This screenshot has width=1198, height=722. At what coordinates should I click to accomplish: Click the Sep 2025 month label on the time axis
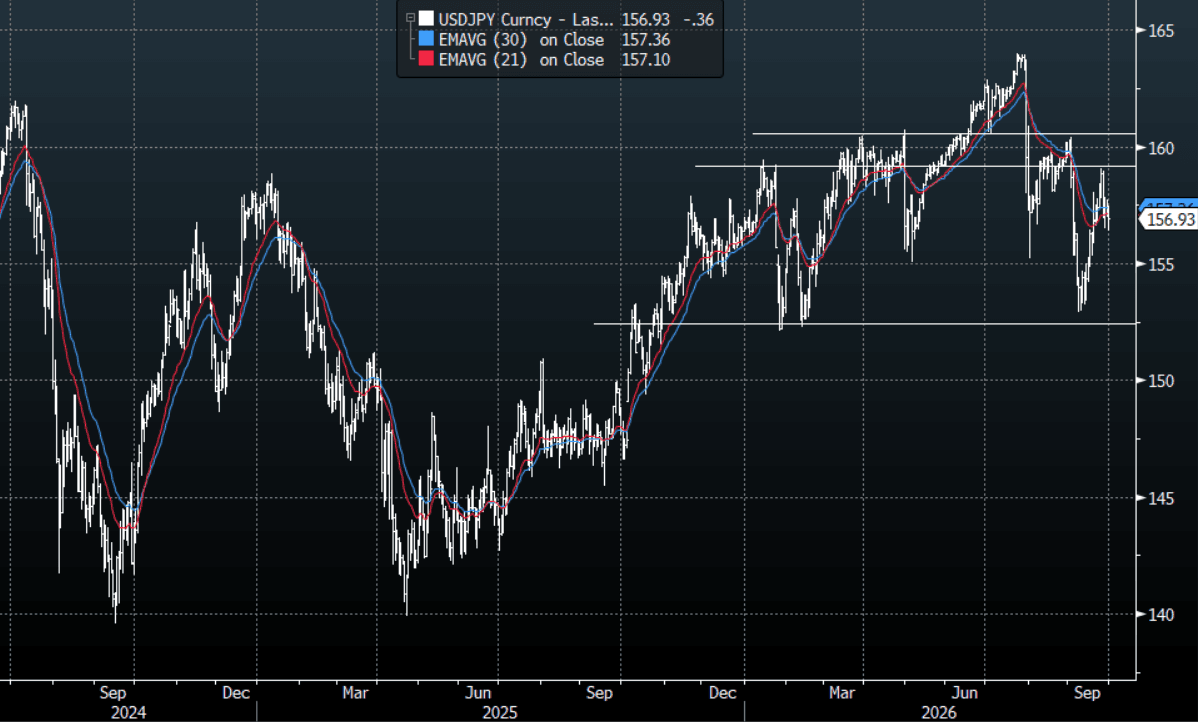(x=600, y=693)
